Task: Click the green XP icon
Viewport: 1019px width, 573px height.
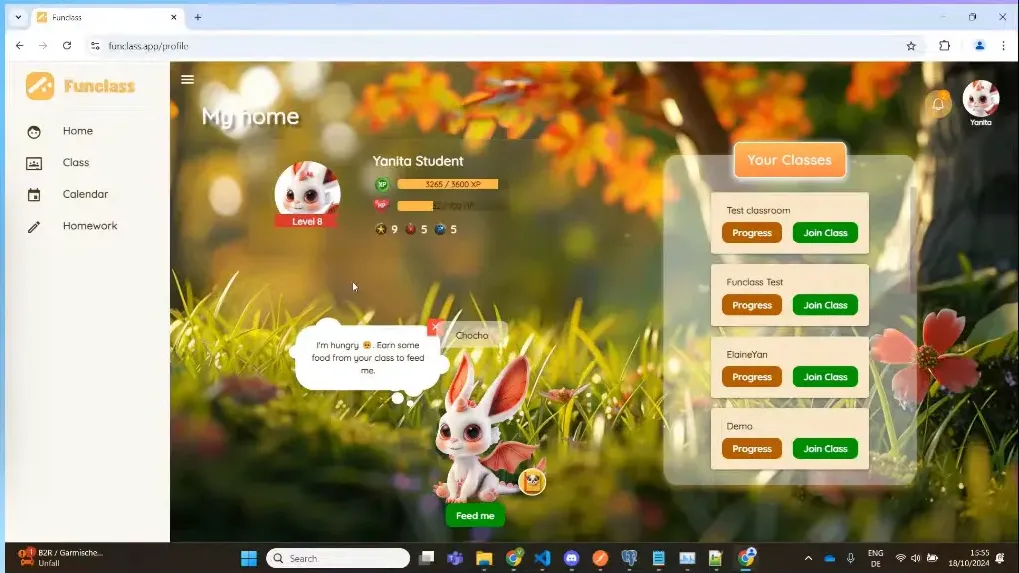Action: click(x=382, y=185)
